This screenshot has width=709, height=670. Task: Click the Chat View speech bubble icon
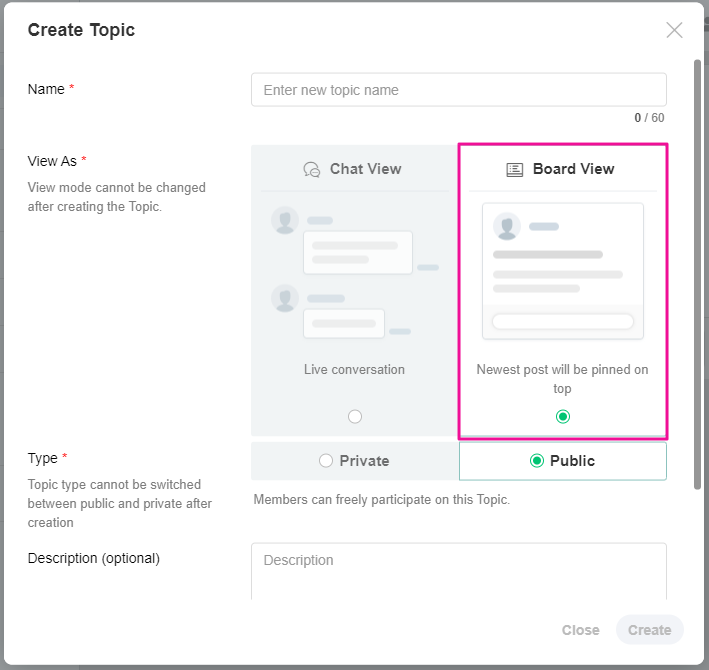click(312, 170)
